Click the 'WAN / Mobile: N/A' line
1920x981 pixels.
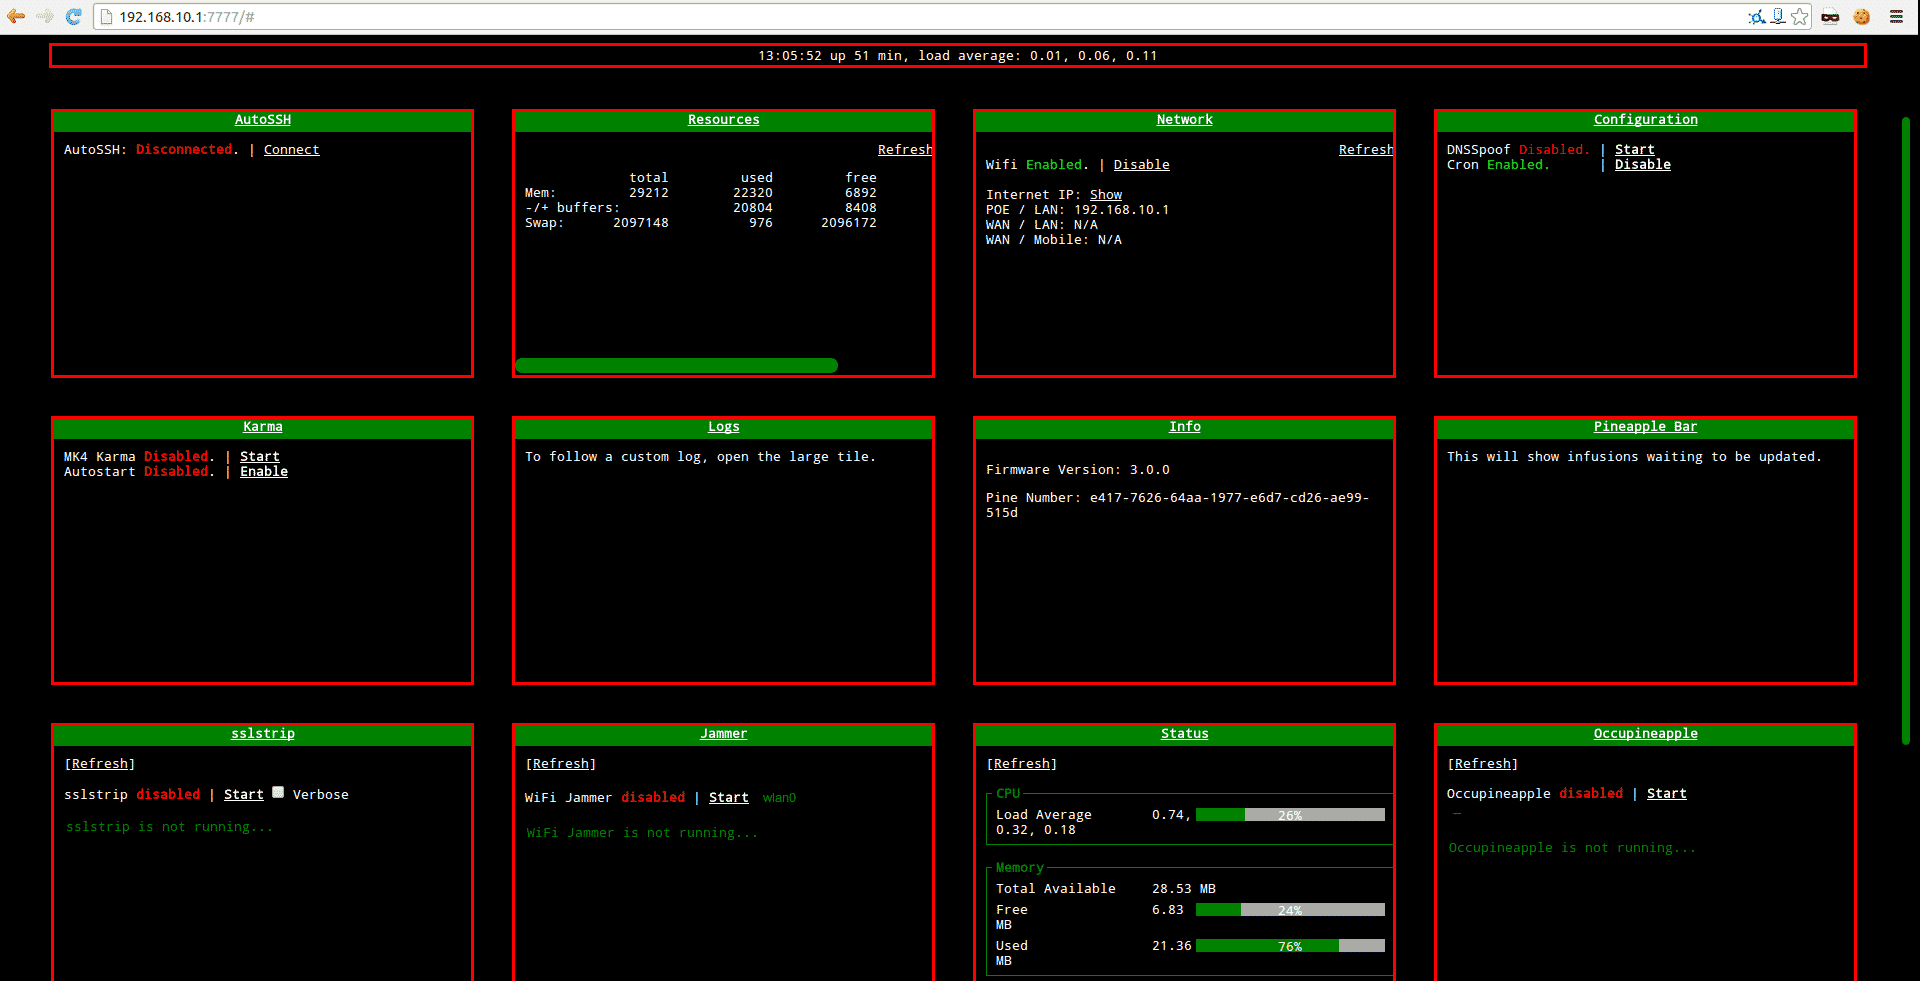pos(1054,240)
